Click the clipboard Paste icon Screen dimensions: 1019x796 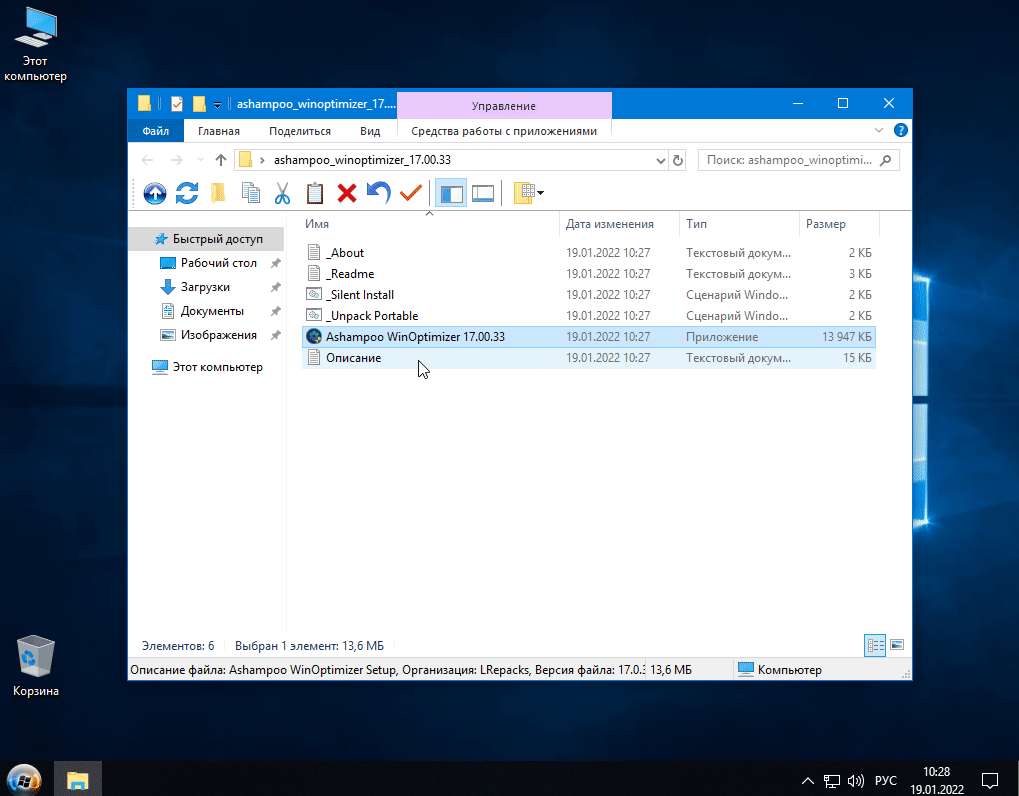(315, 193)
